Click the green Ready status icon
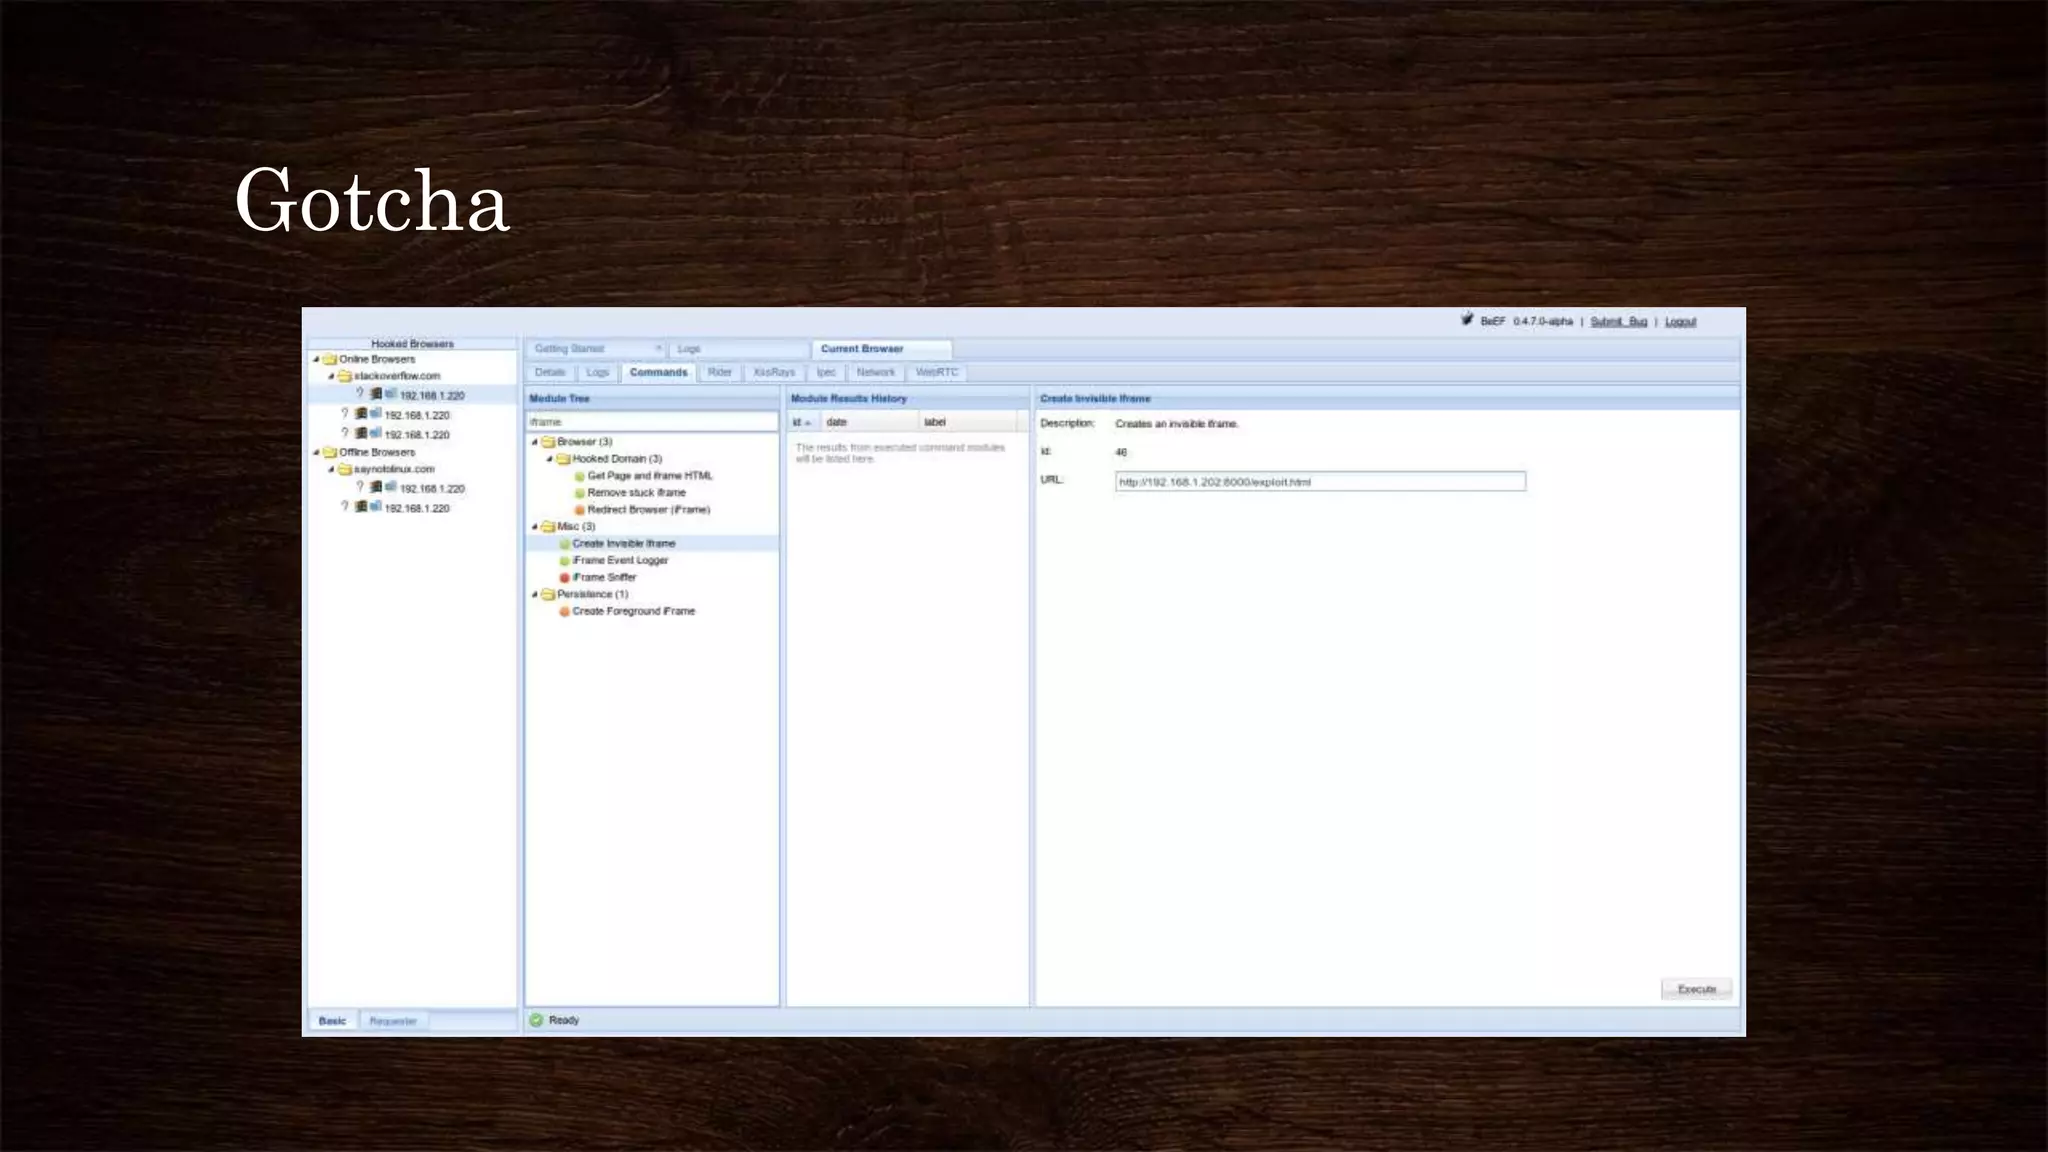This screenshot has width=2048, height=1152. [536, 1020]
